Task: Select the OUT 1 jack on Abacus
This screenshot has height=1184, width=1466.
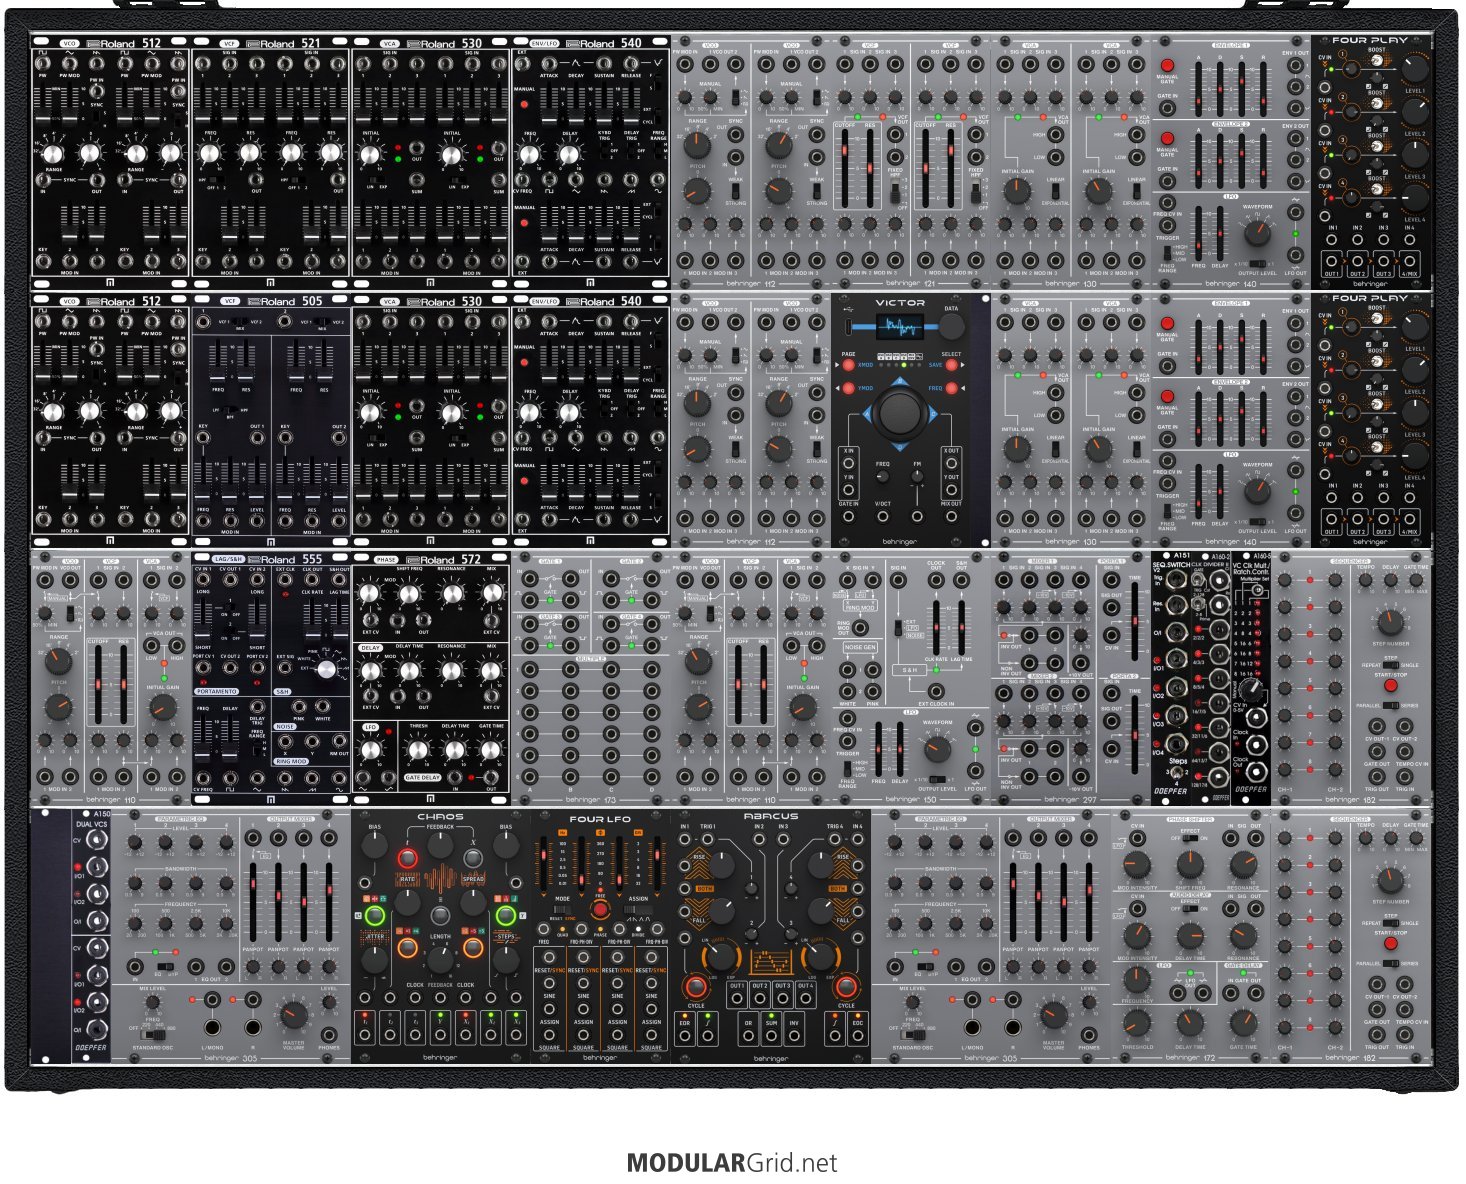Action: (737, 999)
